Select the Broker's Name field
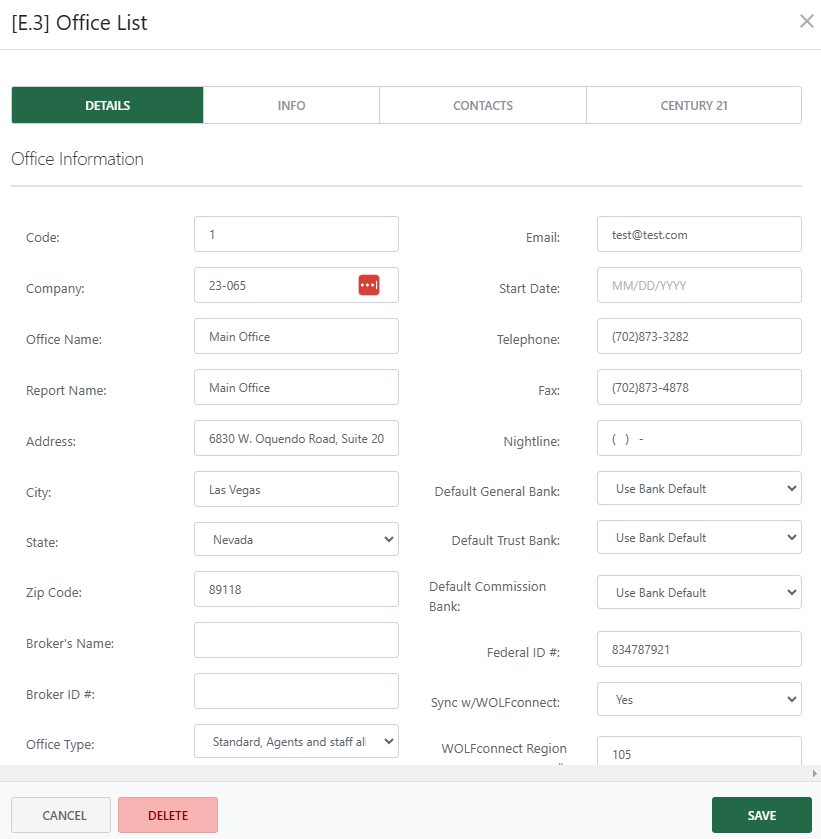The image size is (821, 839). coord(296,640)
